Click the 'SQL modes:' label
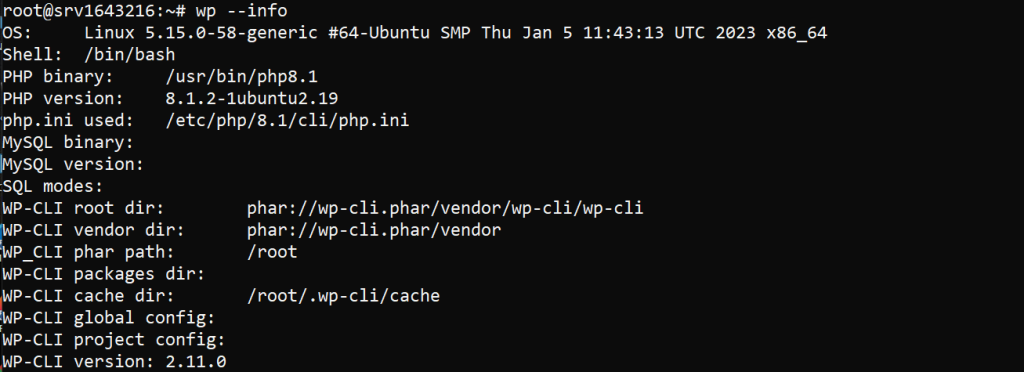Viewport: 1024px width, 372px height. point(52,187)
